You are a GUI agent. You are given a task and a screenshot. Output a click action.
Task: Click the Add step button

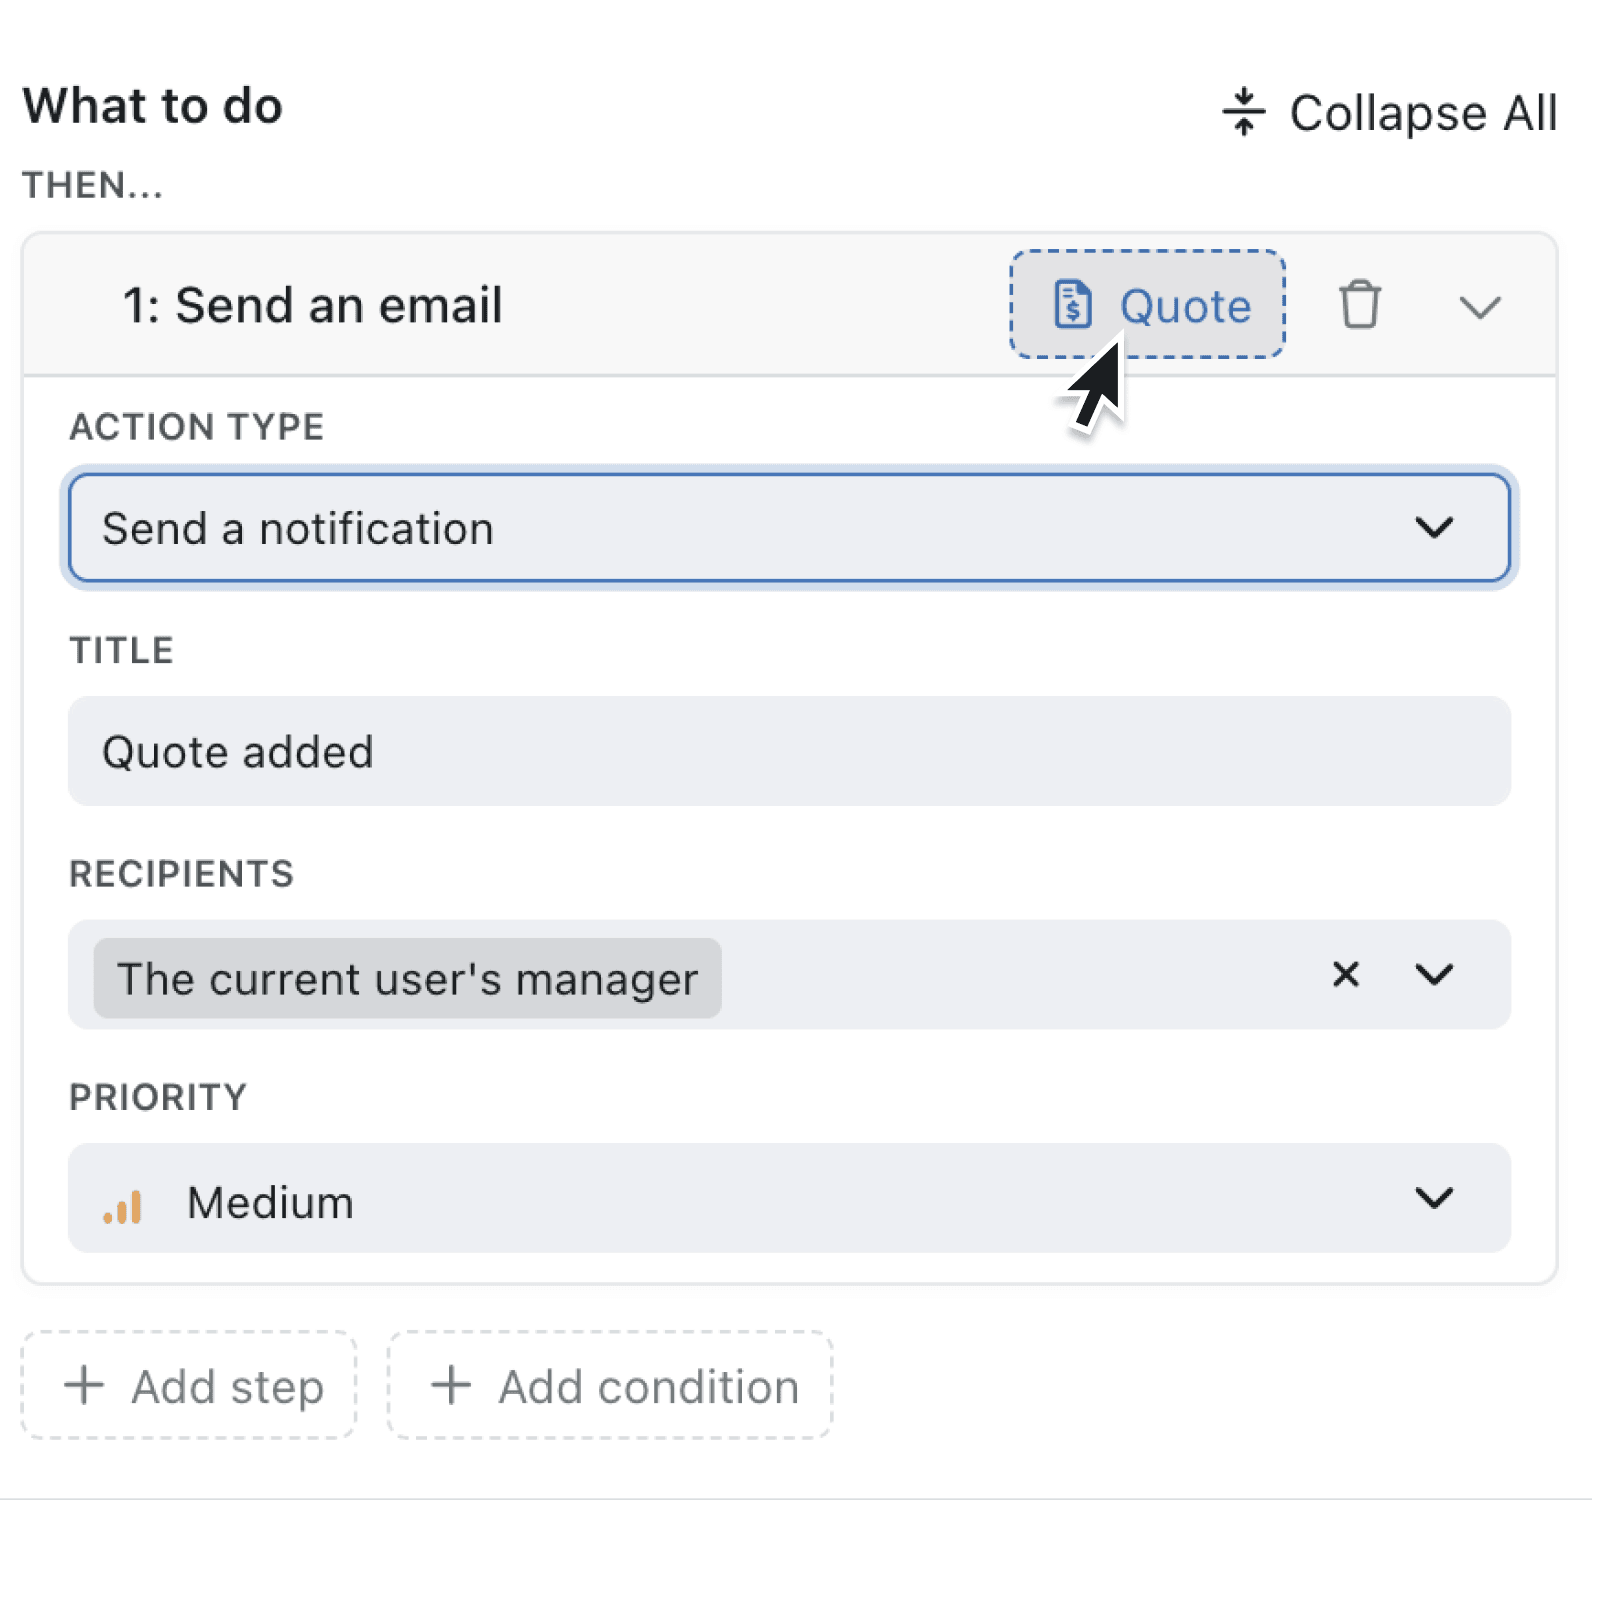(x=190, y=1386)
